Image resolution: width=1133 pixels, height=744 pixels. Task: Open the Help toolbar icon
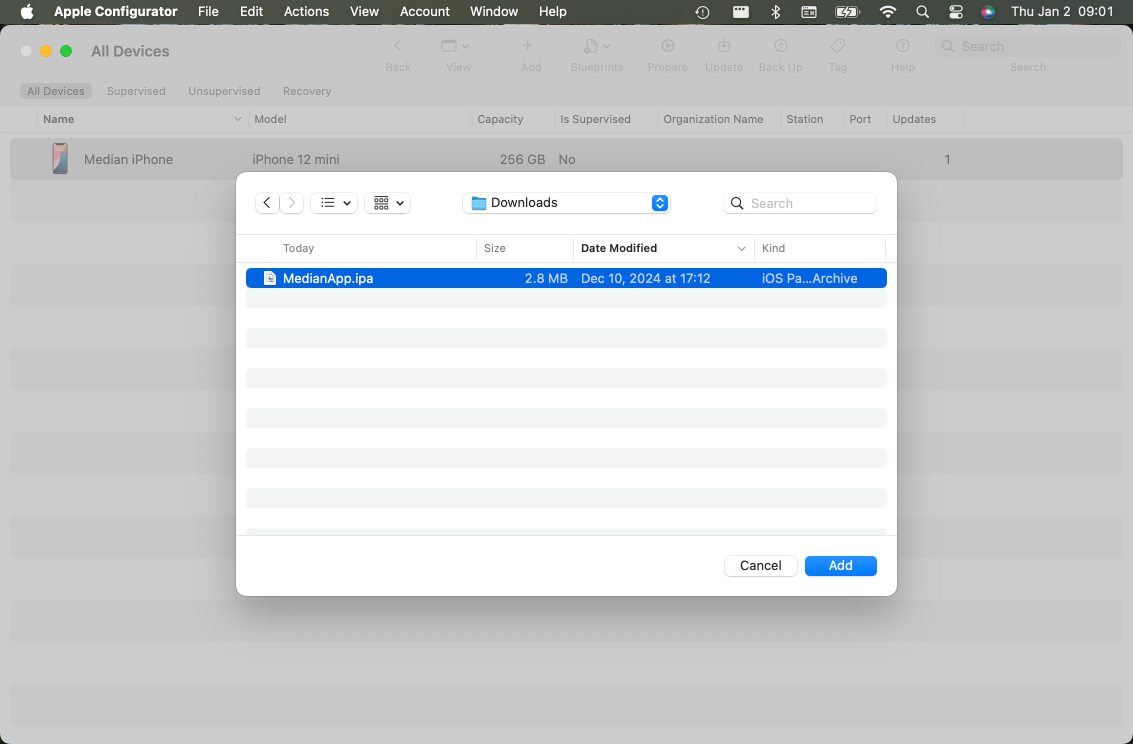click(902, 47)
